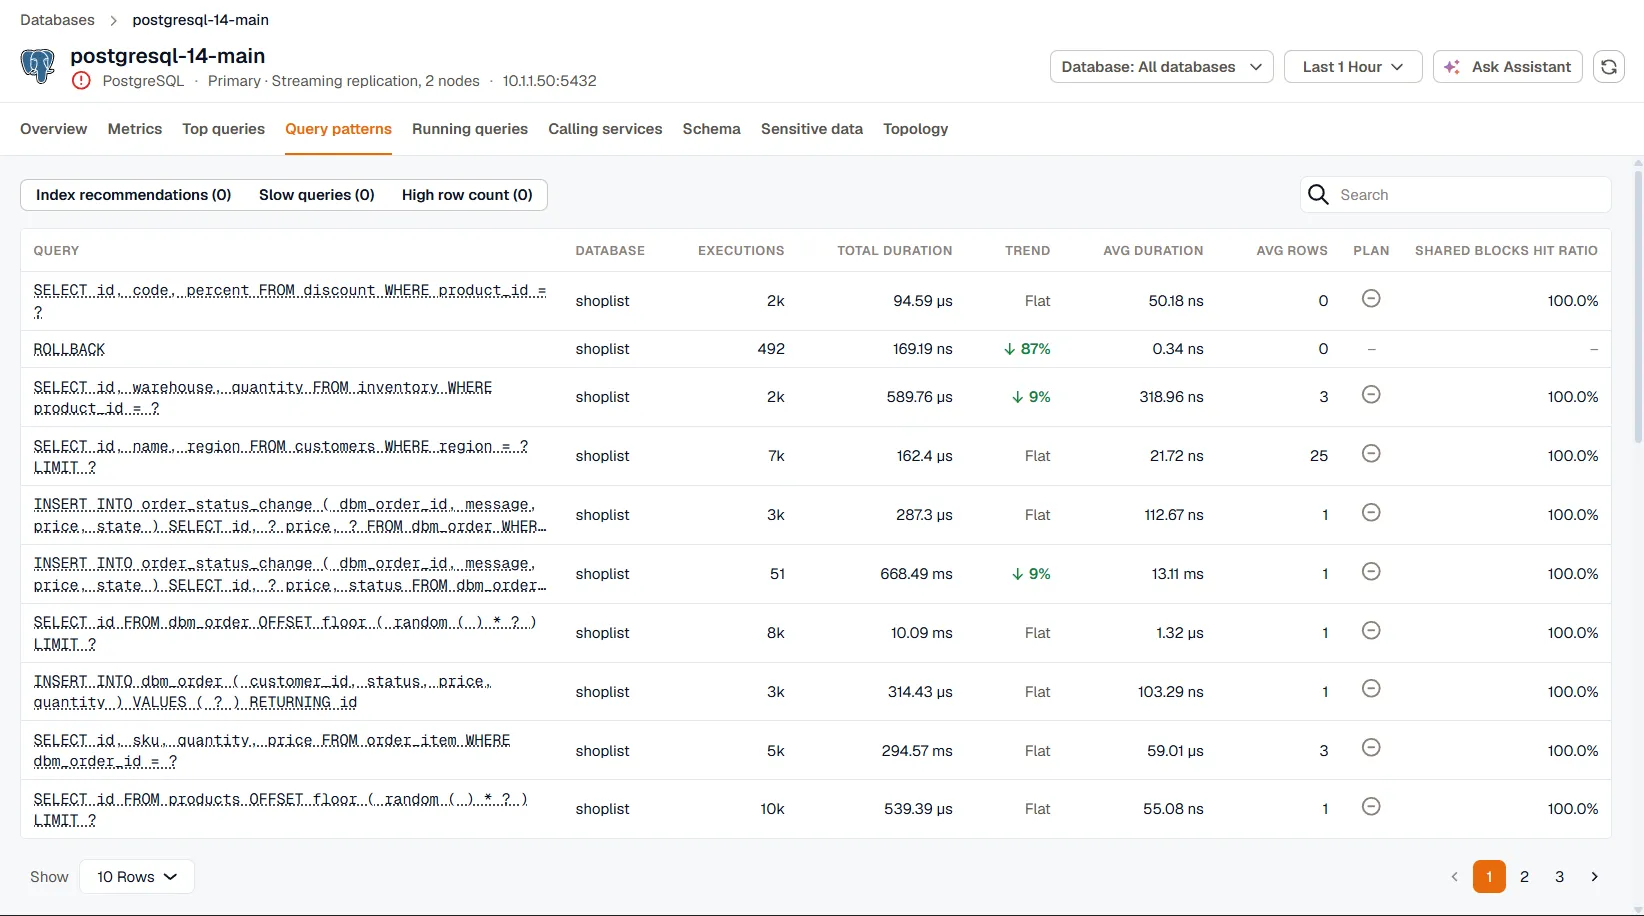Open plan icon for INSERT INTO dbm_order row

[x=1371, y=689]
